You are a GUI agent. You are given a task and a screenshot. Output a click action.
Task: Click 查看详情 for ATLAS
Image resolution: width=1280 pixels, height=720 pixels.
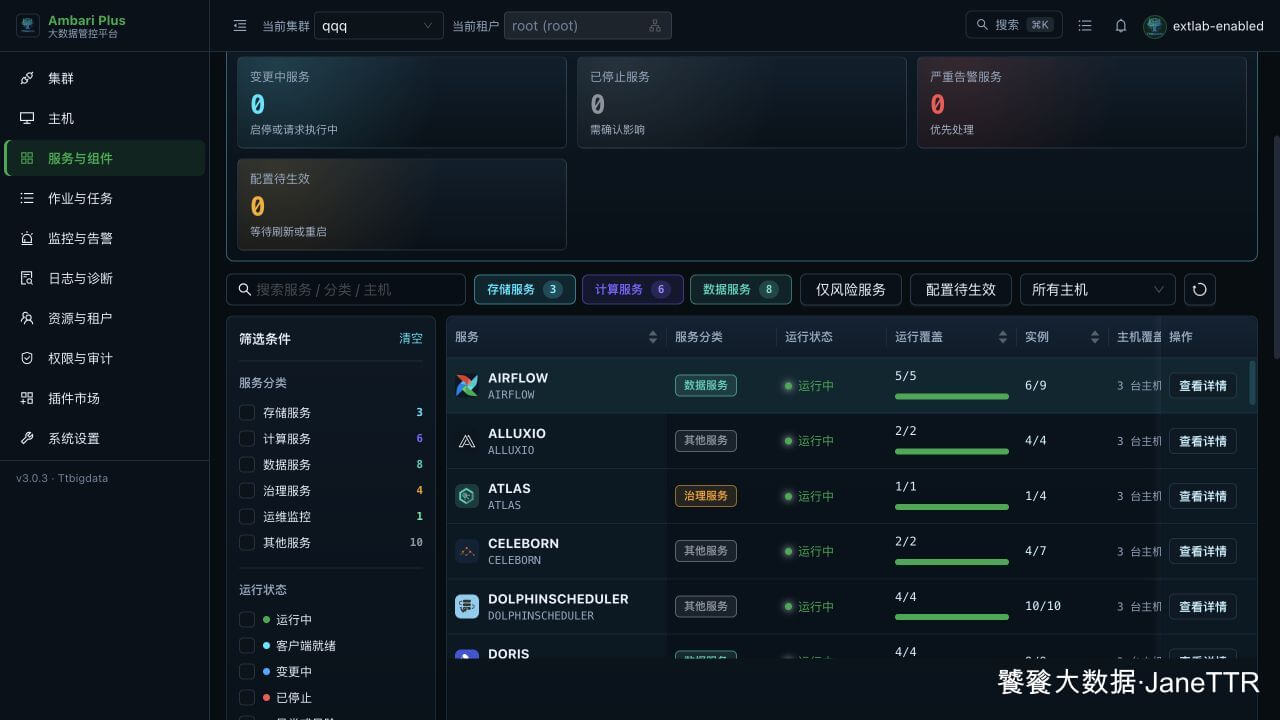coord(1203,496)
